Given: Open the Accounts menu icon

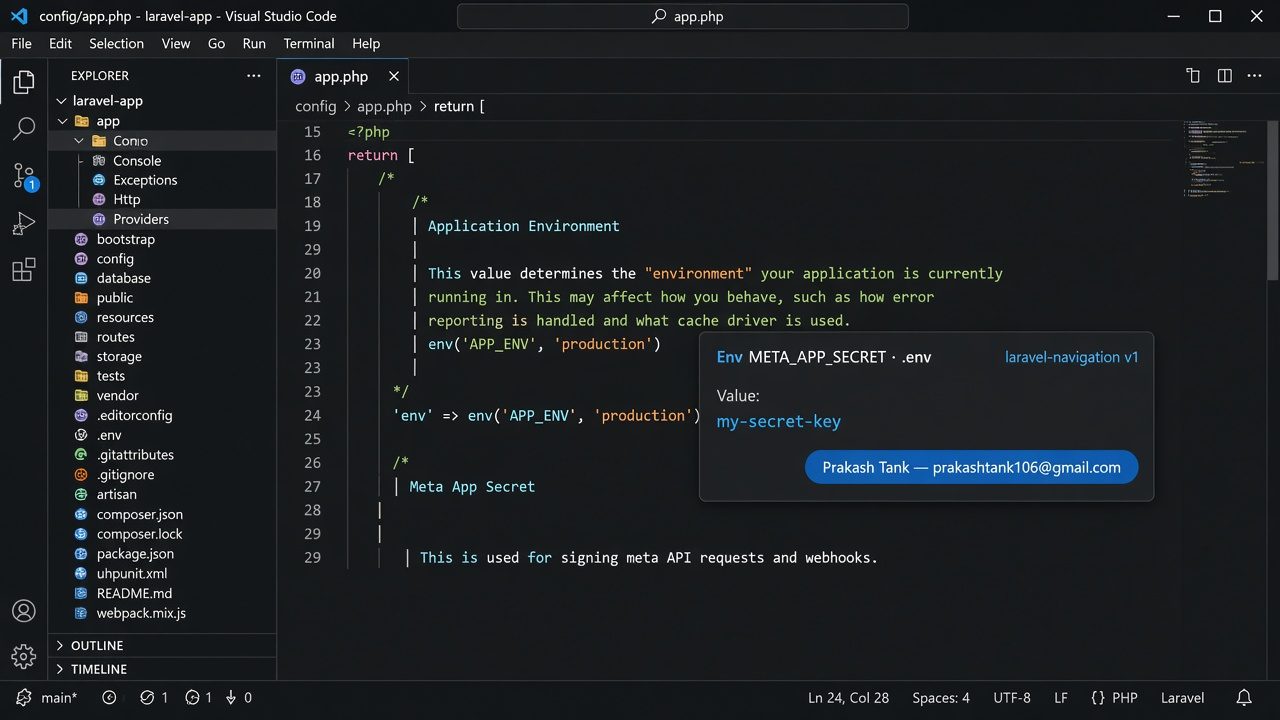Looking at the screenshot, I should [x=24, y=611].
